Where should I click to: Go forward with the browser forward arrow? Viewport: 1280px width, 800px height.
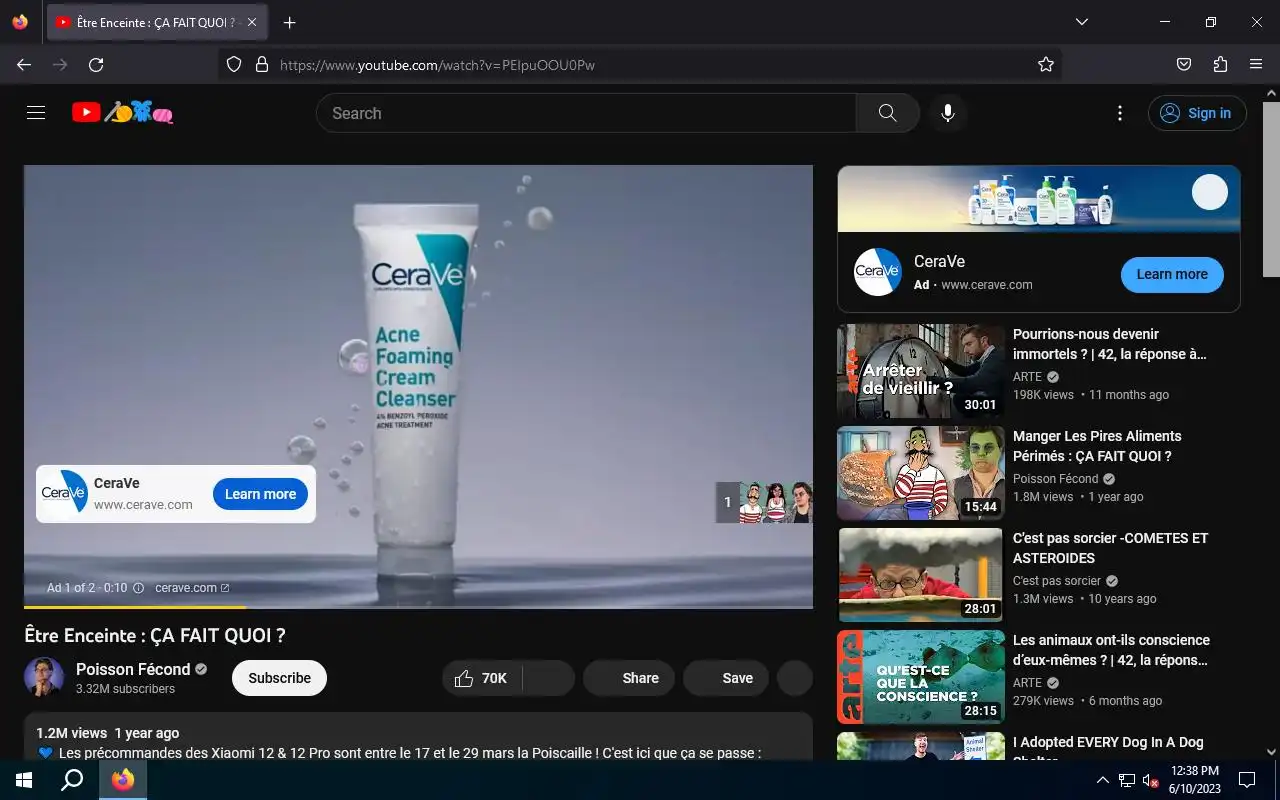click(x=60, y=64)
